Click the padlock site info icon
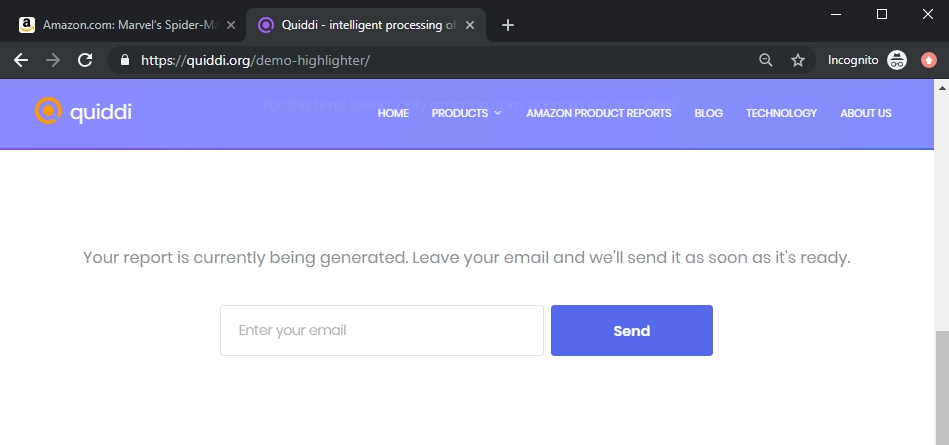 click(x=125, y=60)
